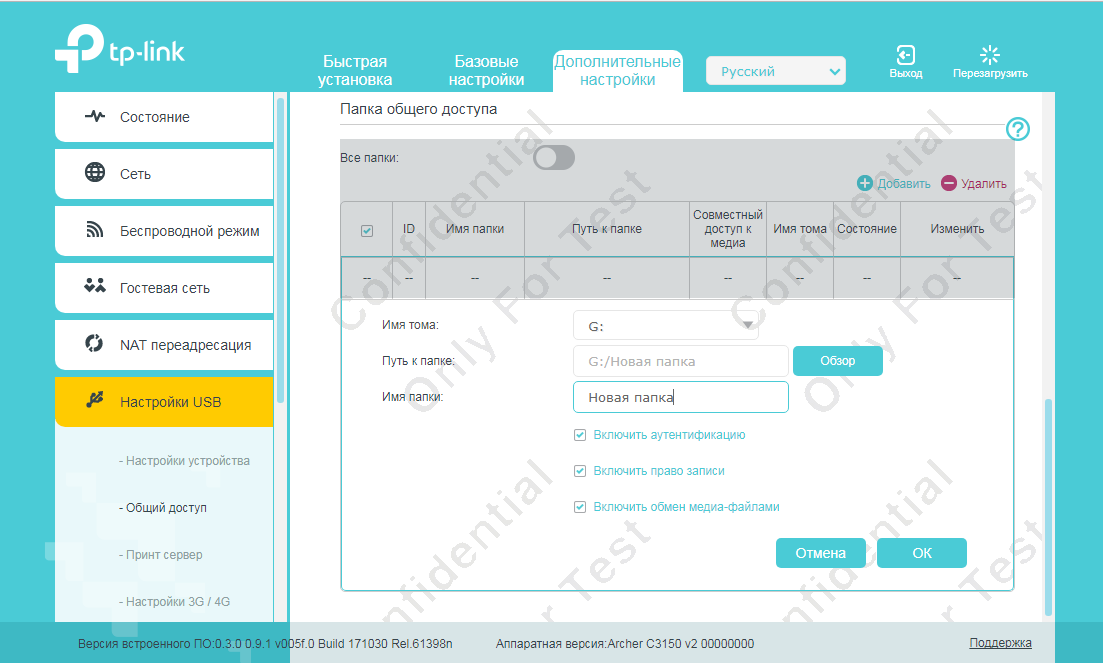Select the header checkbox in folder table

366,230
